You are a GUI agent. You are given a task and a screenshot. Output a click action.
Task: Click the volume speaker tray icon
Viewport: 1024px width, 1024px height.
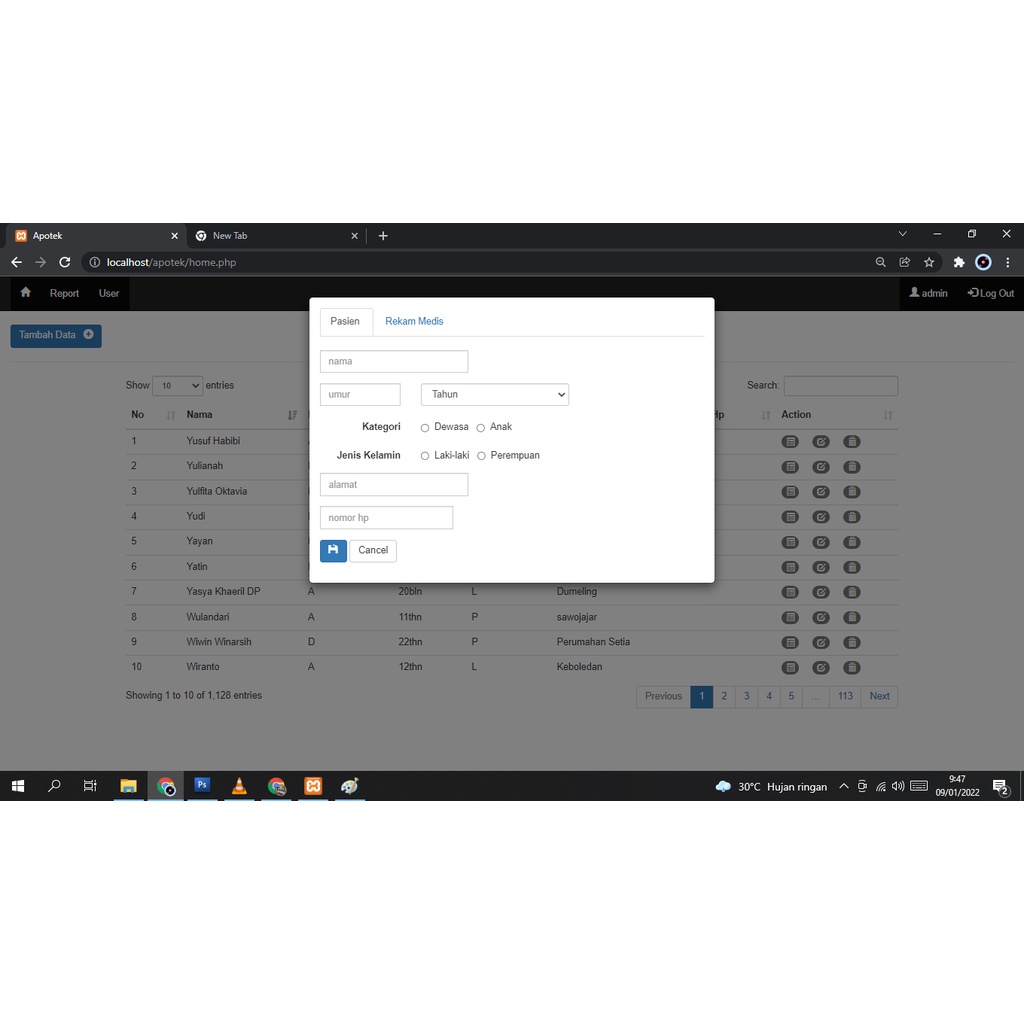tap(898, 786)
